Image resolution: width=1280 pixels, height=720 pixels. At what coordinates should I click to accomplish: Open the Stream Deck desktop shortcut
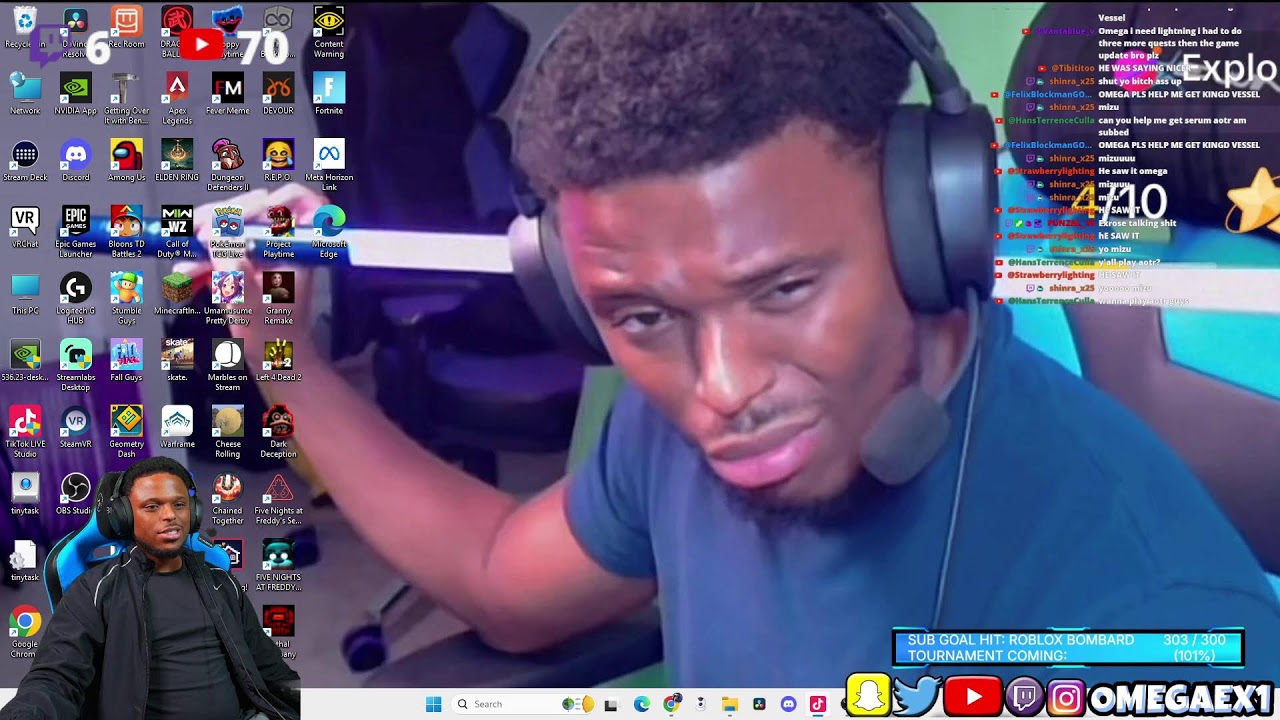point(25,160)
